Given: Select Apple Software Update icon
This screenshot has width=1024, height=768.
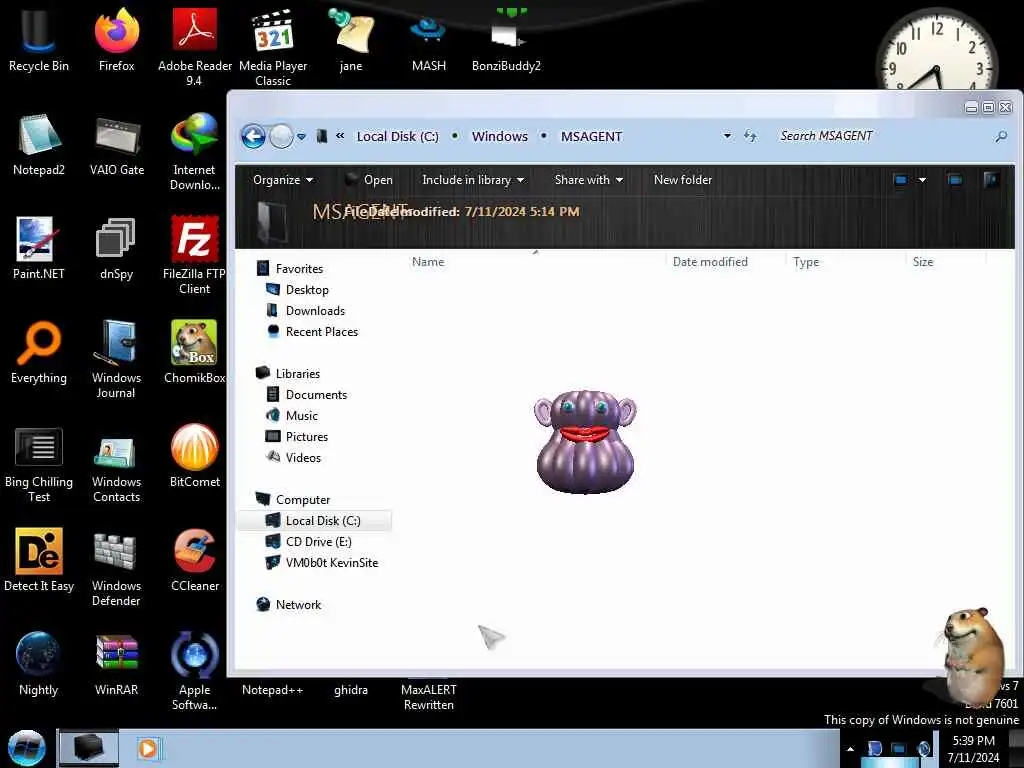Looking at the screenshot, I should [194, 671].
